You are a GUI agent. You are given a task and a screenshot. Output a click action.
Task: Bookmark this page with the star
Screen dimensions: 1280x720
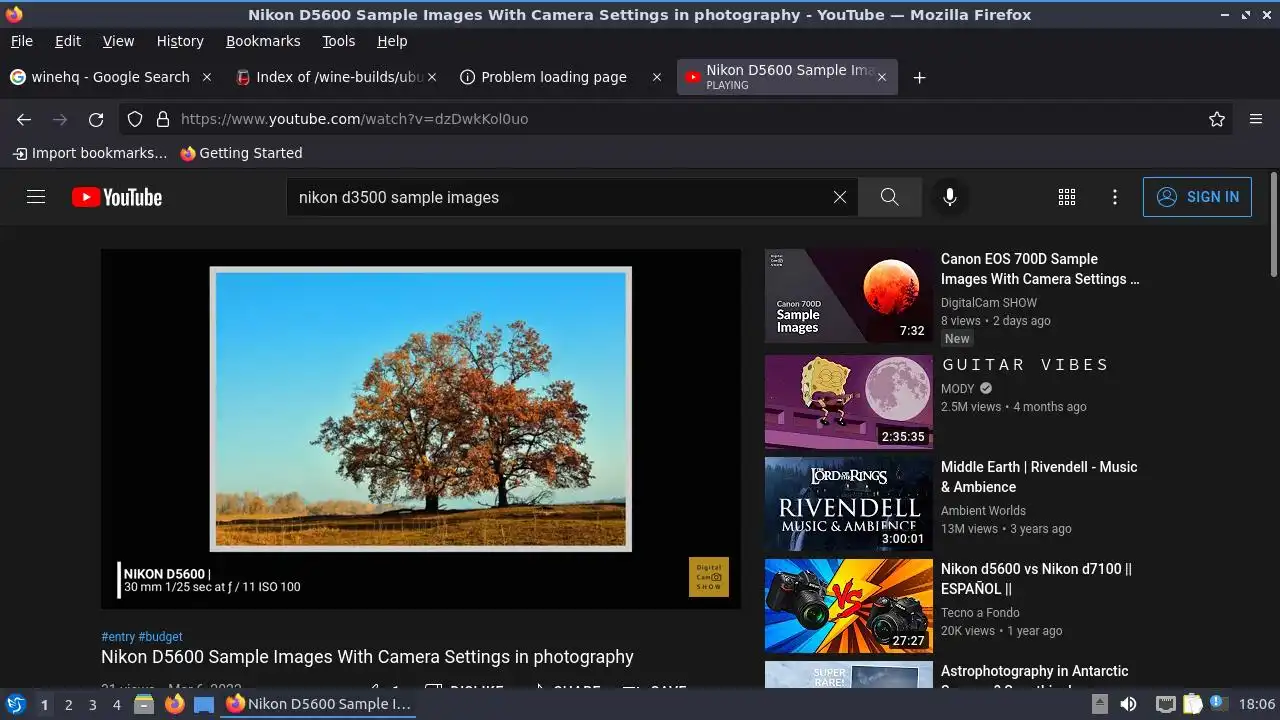pos(1217,119)
